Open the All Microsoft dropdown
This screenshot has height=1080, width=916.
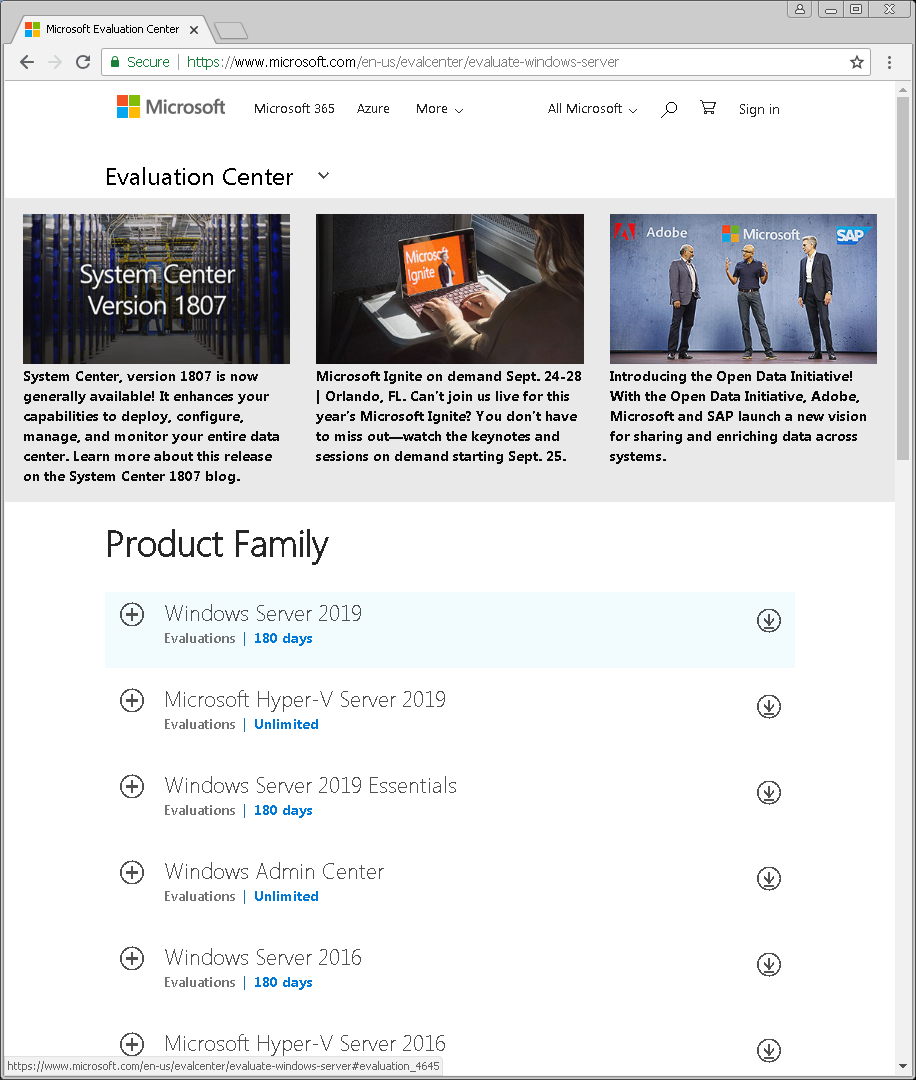(592, 109)
